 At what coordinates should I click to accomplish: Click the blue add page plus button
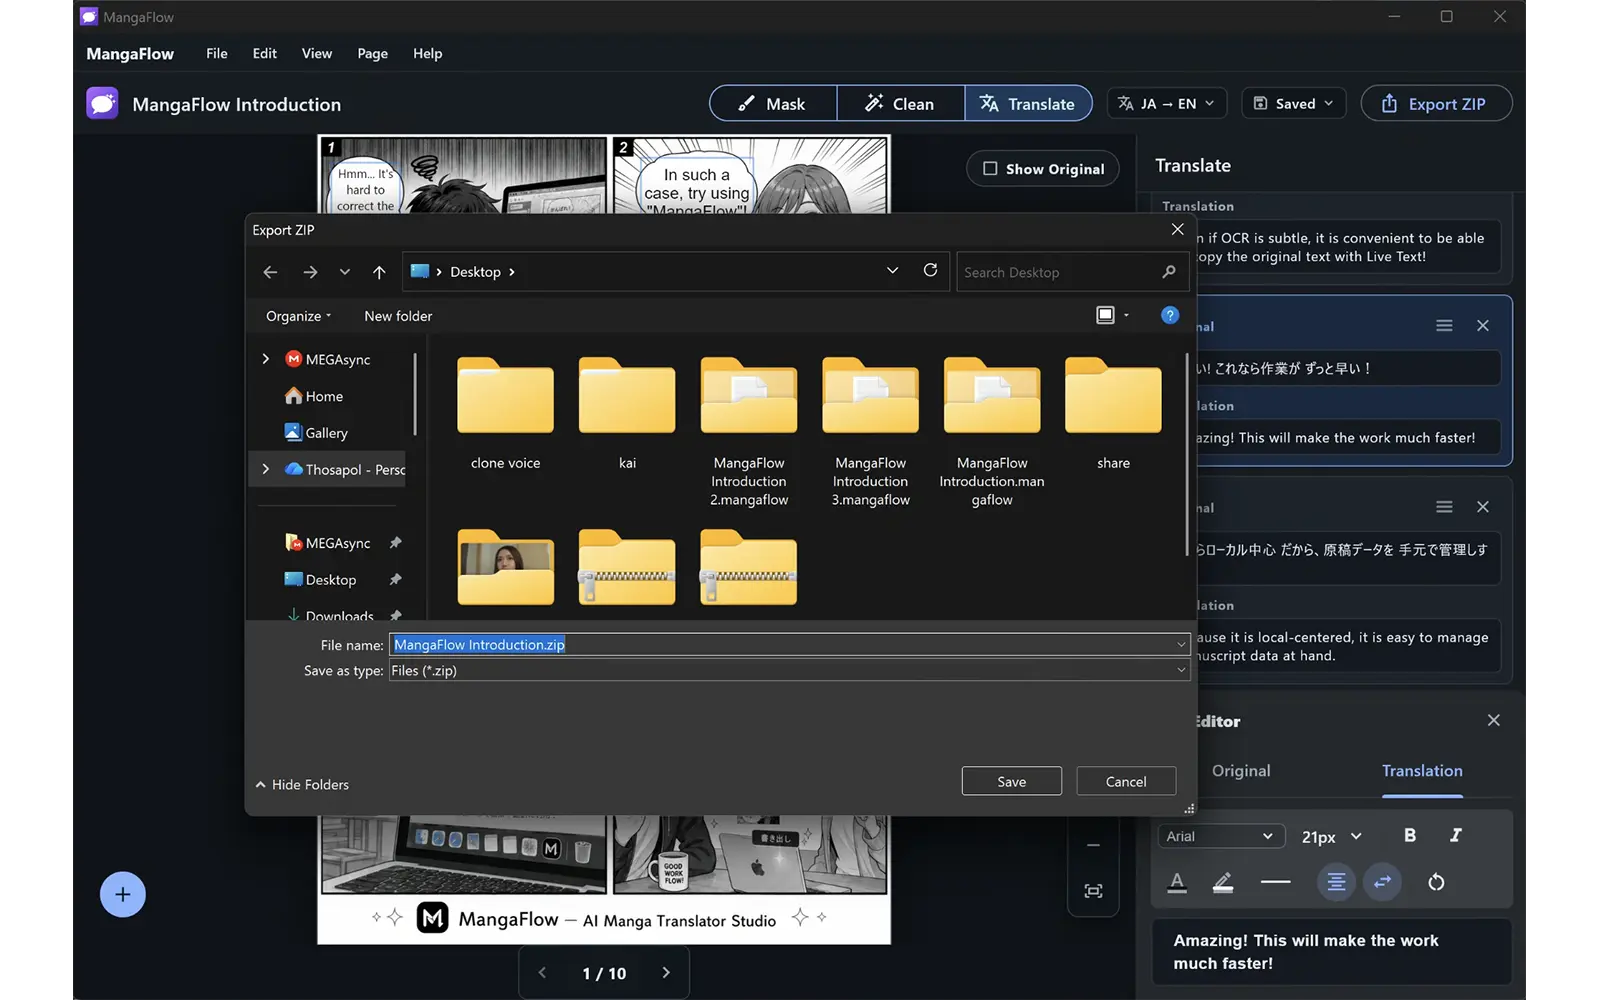coord(123,895)
